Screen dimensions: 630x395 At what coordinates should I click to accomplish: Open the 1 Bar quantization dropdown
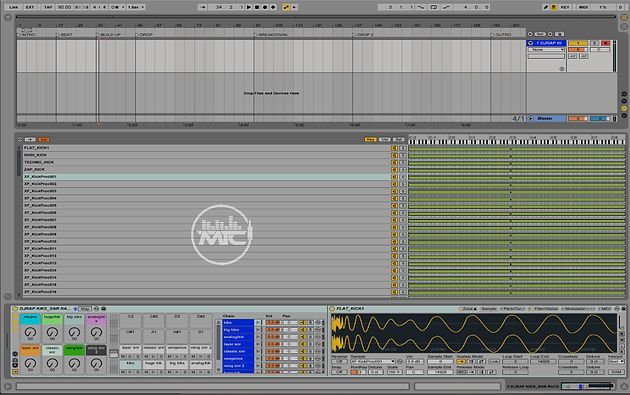click(135, 7)
